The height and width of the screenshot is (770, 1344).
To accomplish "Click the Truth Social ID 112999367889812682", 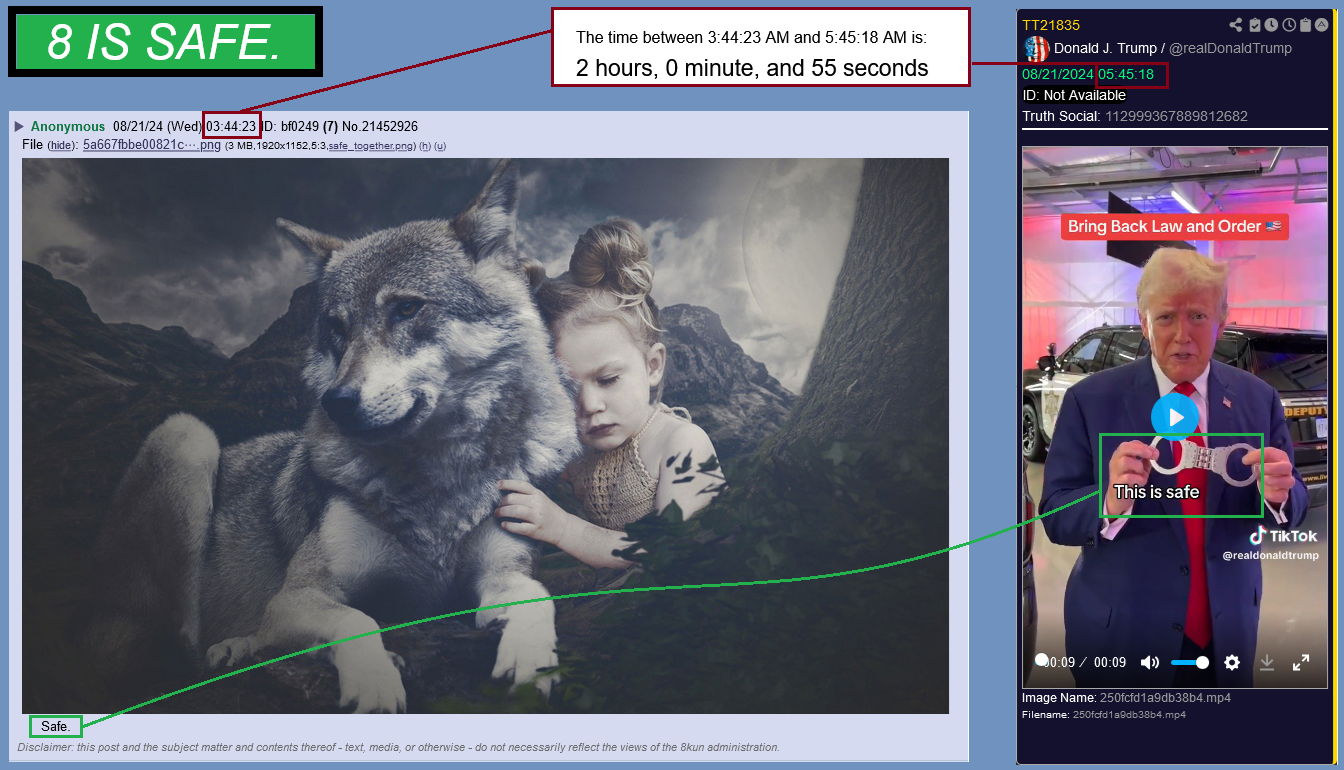I will (x=1176, y=116).
